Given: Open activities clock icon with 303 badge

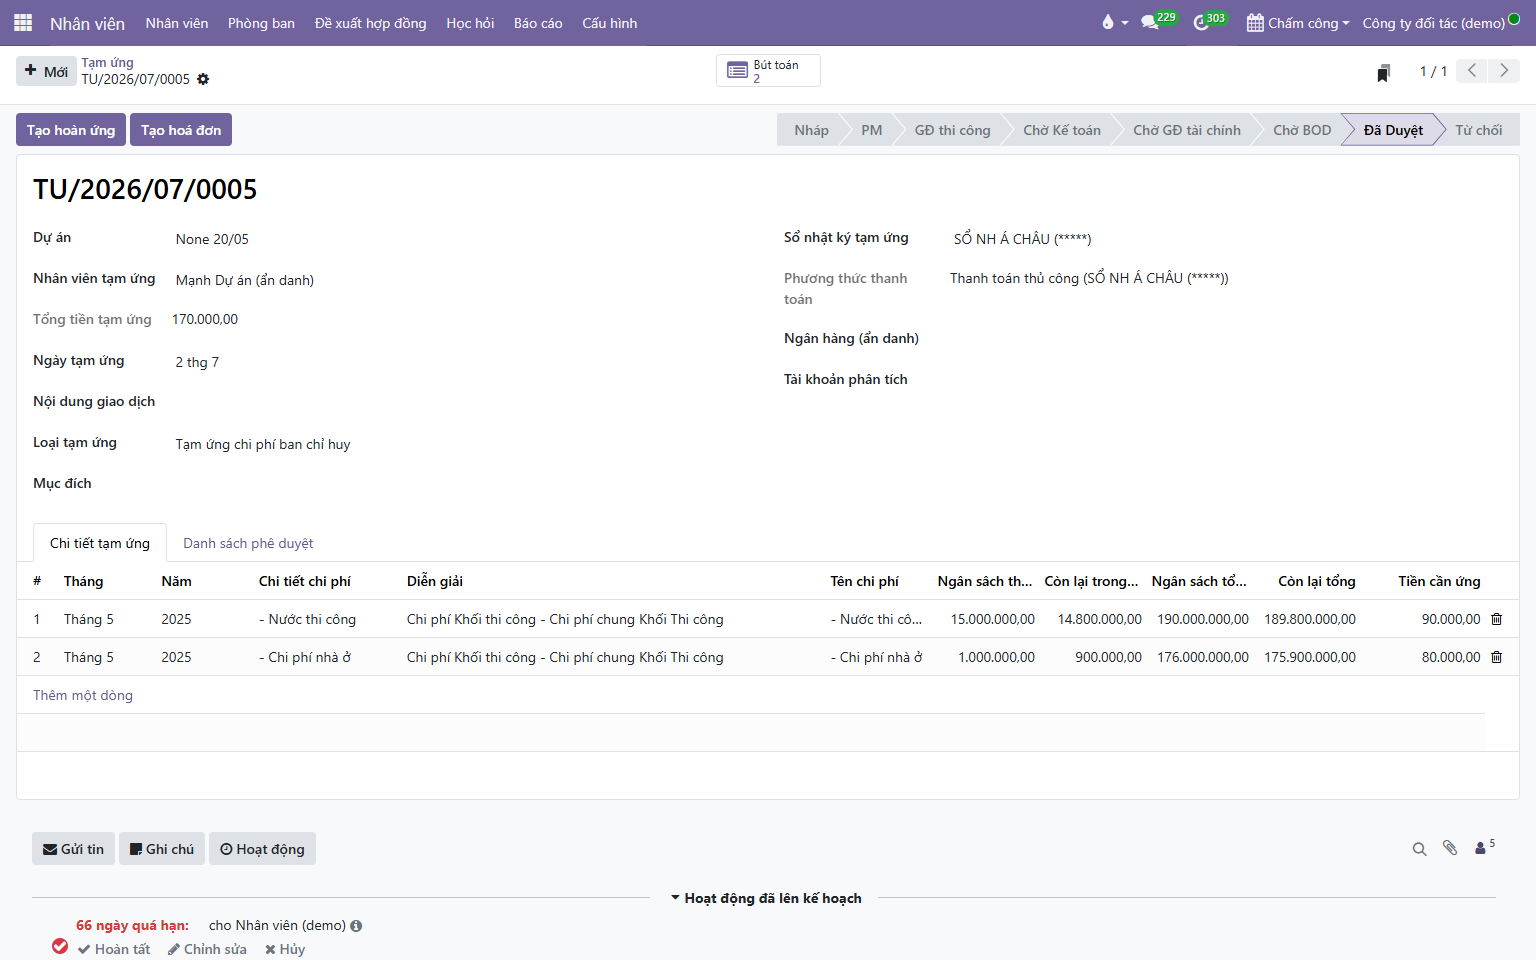Looking at the screenshot, I should pos(1209,22).
